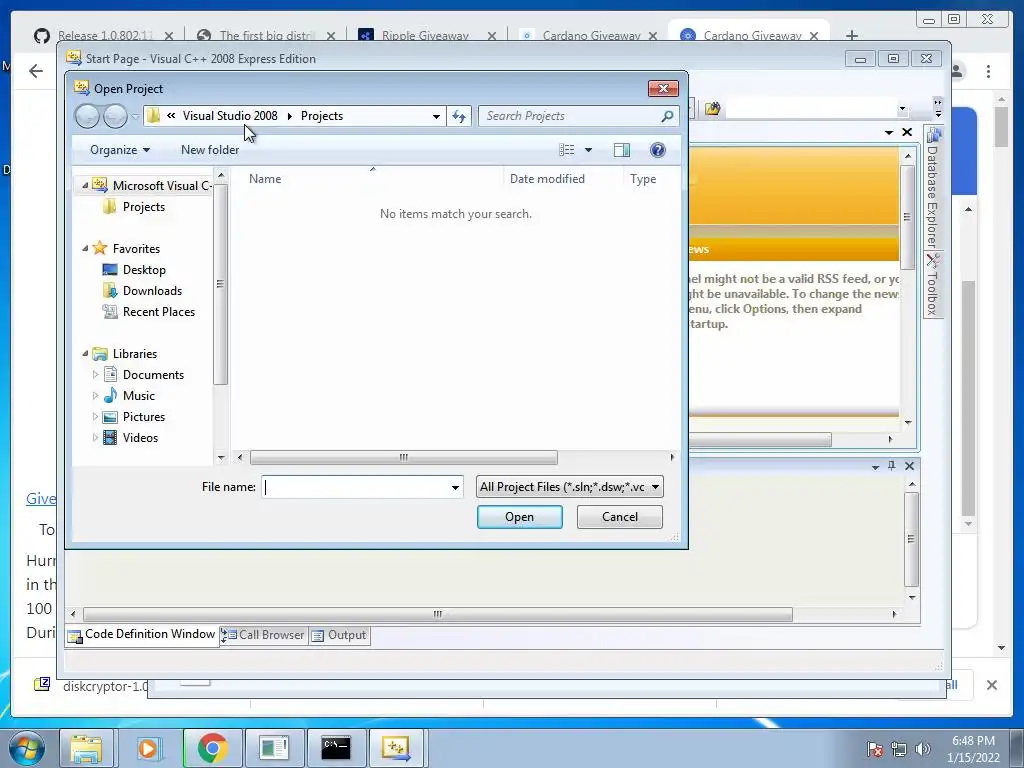The height and width of the screenshot is (768, 1024).
Task: Open the File name dropdown arrow
Action: (455, 487)
